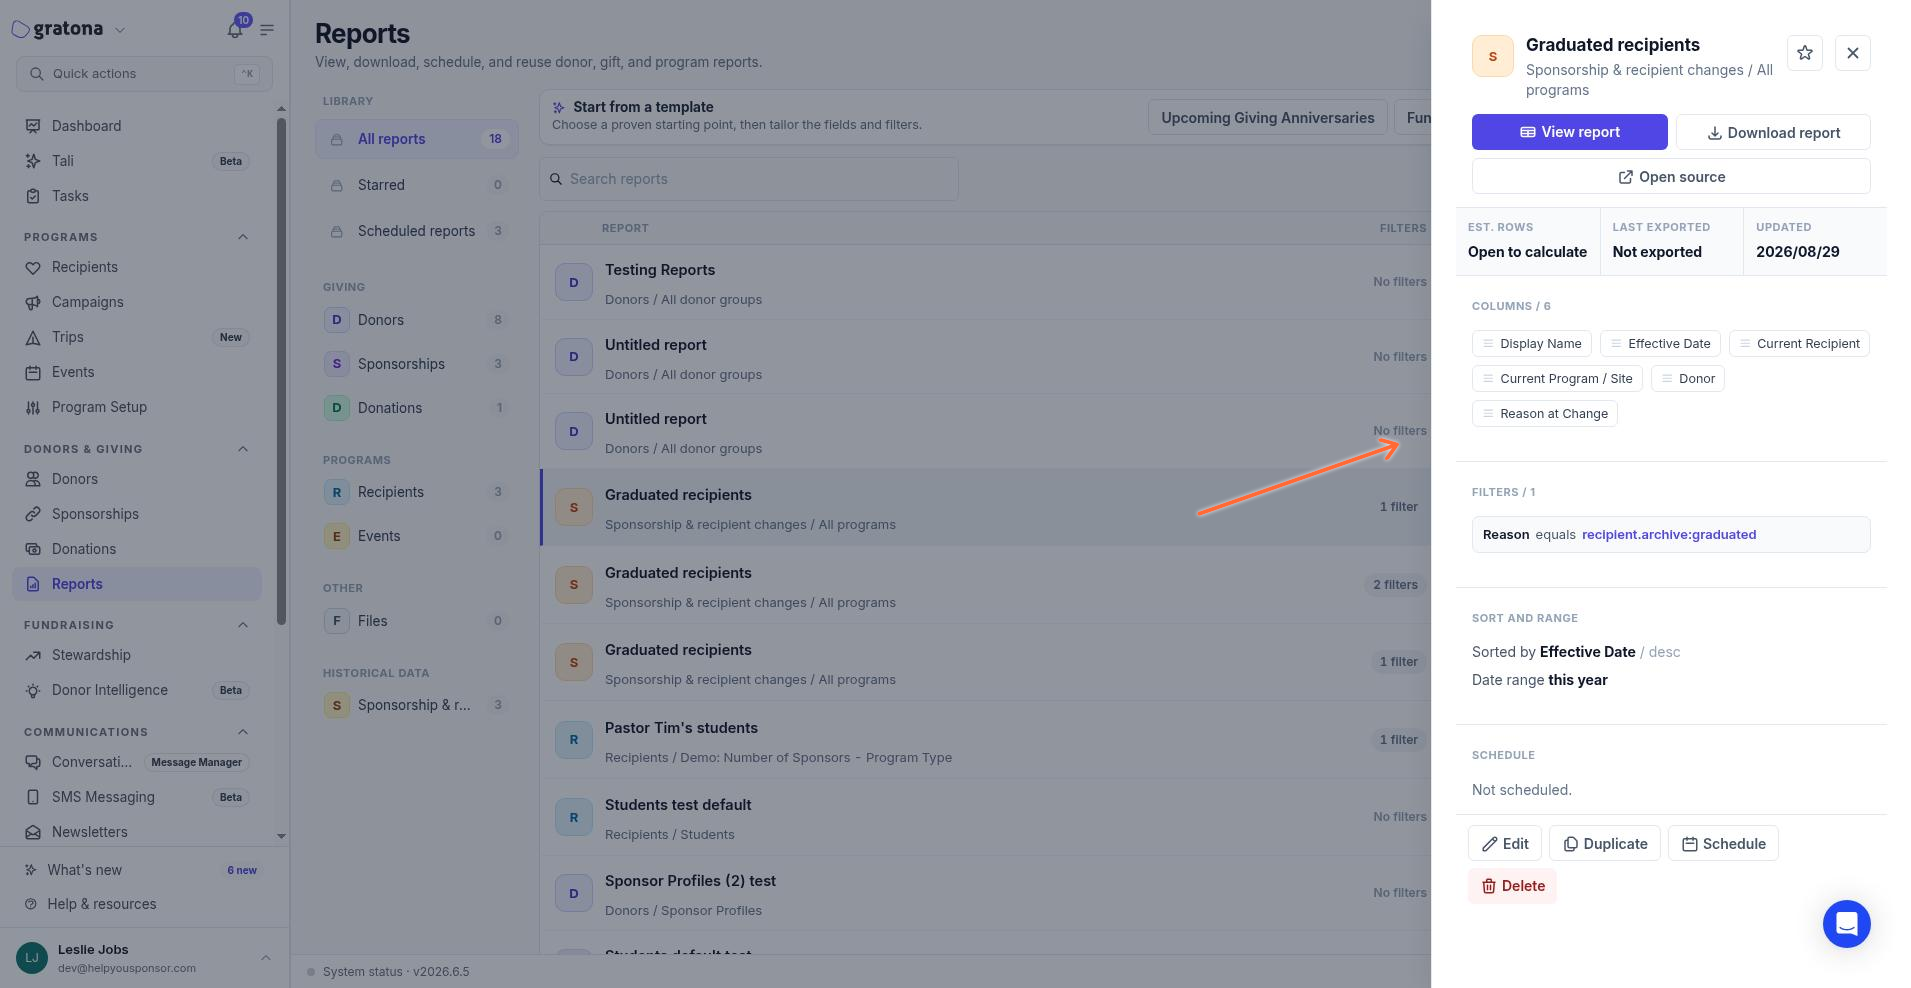Open the Pastor Tim's students report

pyautogui.click(x=985, y=740)
